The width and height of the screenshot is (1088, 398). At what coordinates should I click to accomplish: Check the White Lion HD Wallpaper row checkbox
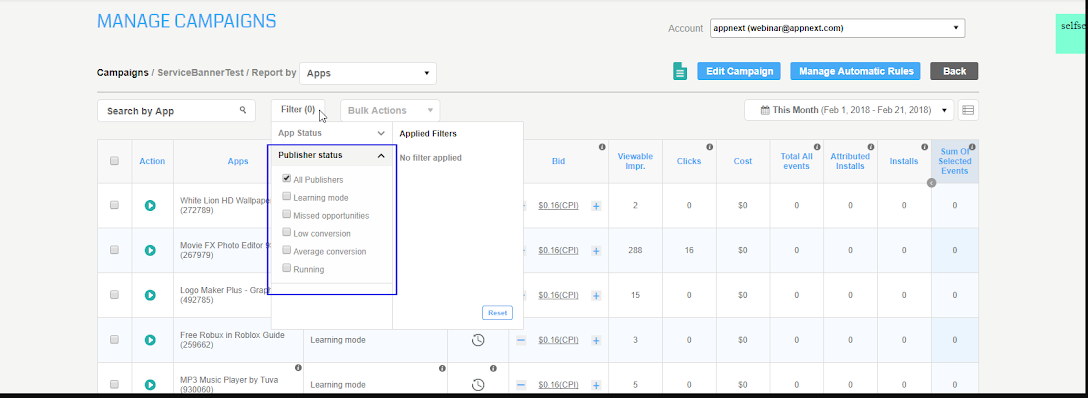tap(114, 205)
